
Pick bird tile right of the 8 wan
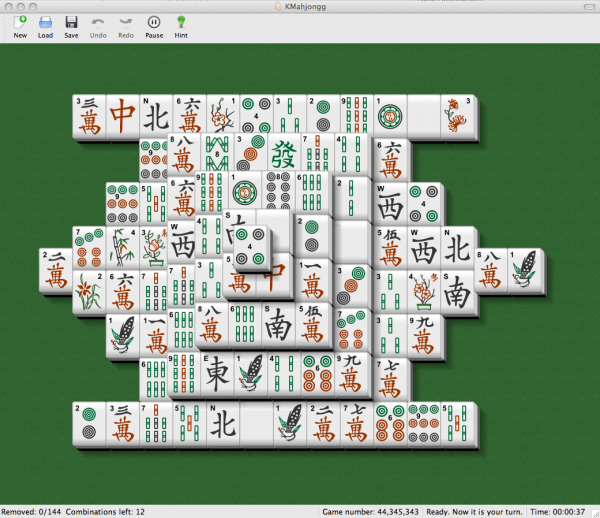tap(525, 270)
